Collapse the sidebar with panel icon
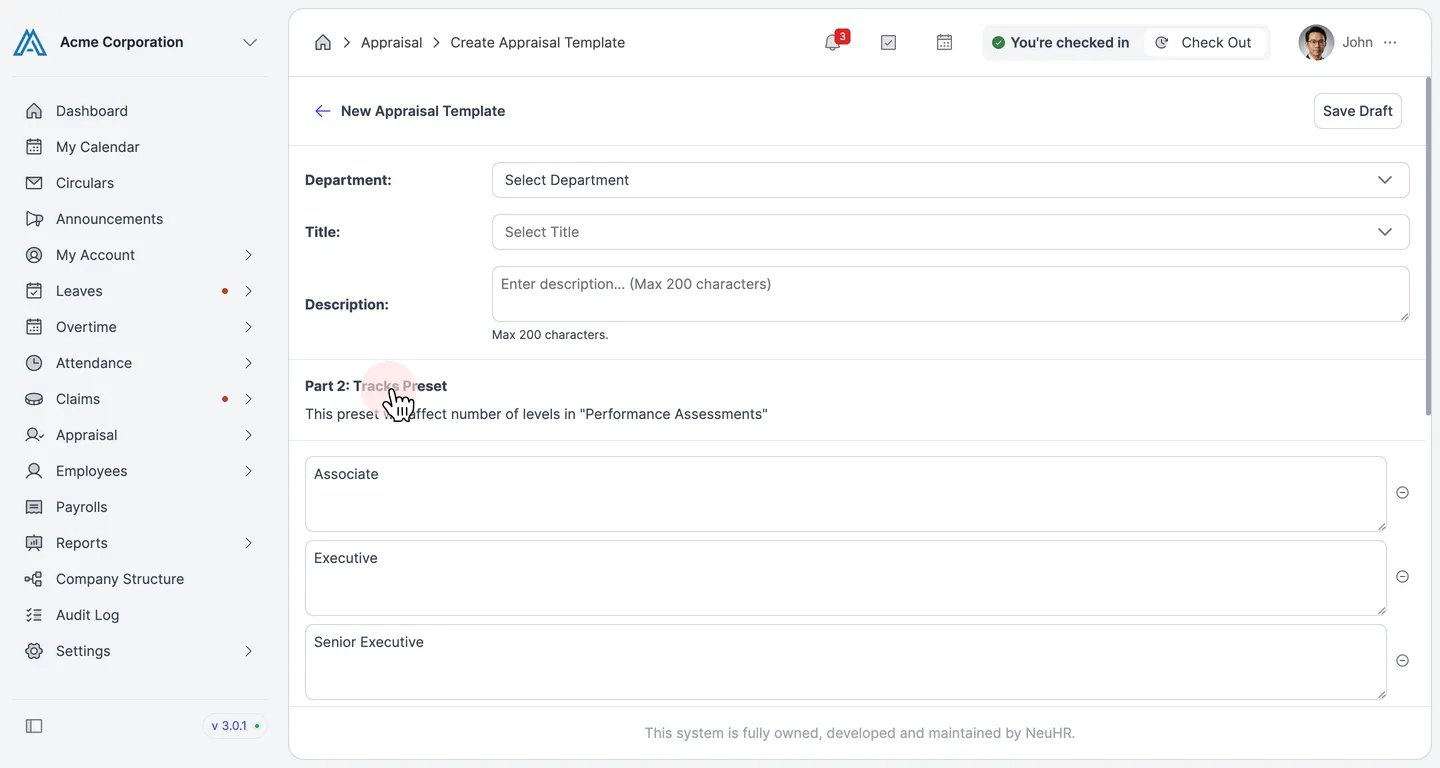The image size is (1440, 768). (34, 726)
